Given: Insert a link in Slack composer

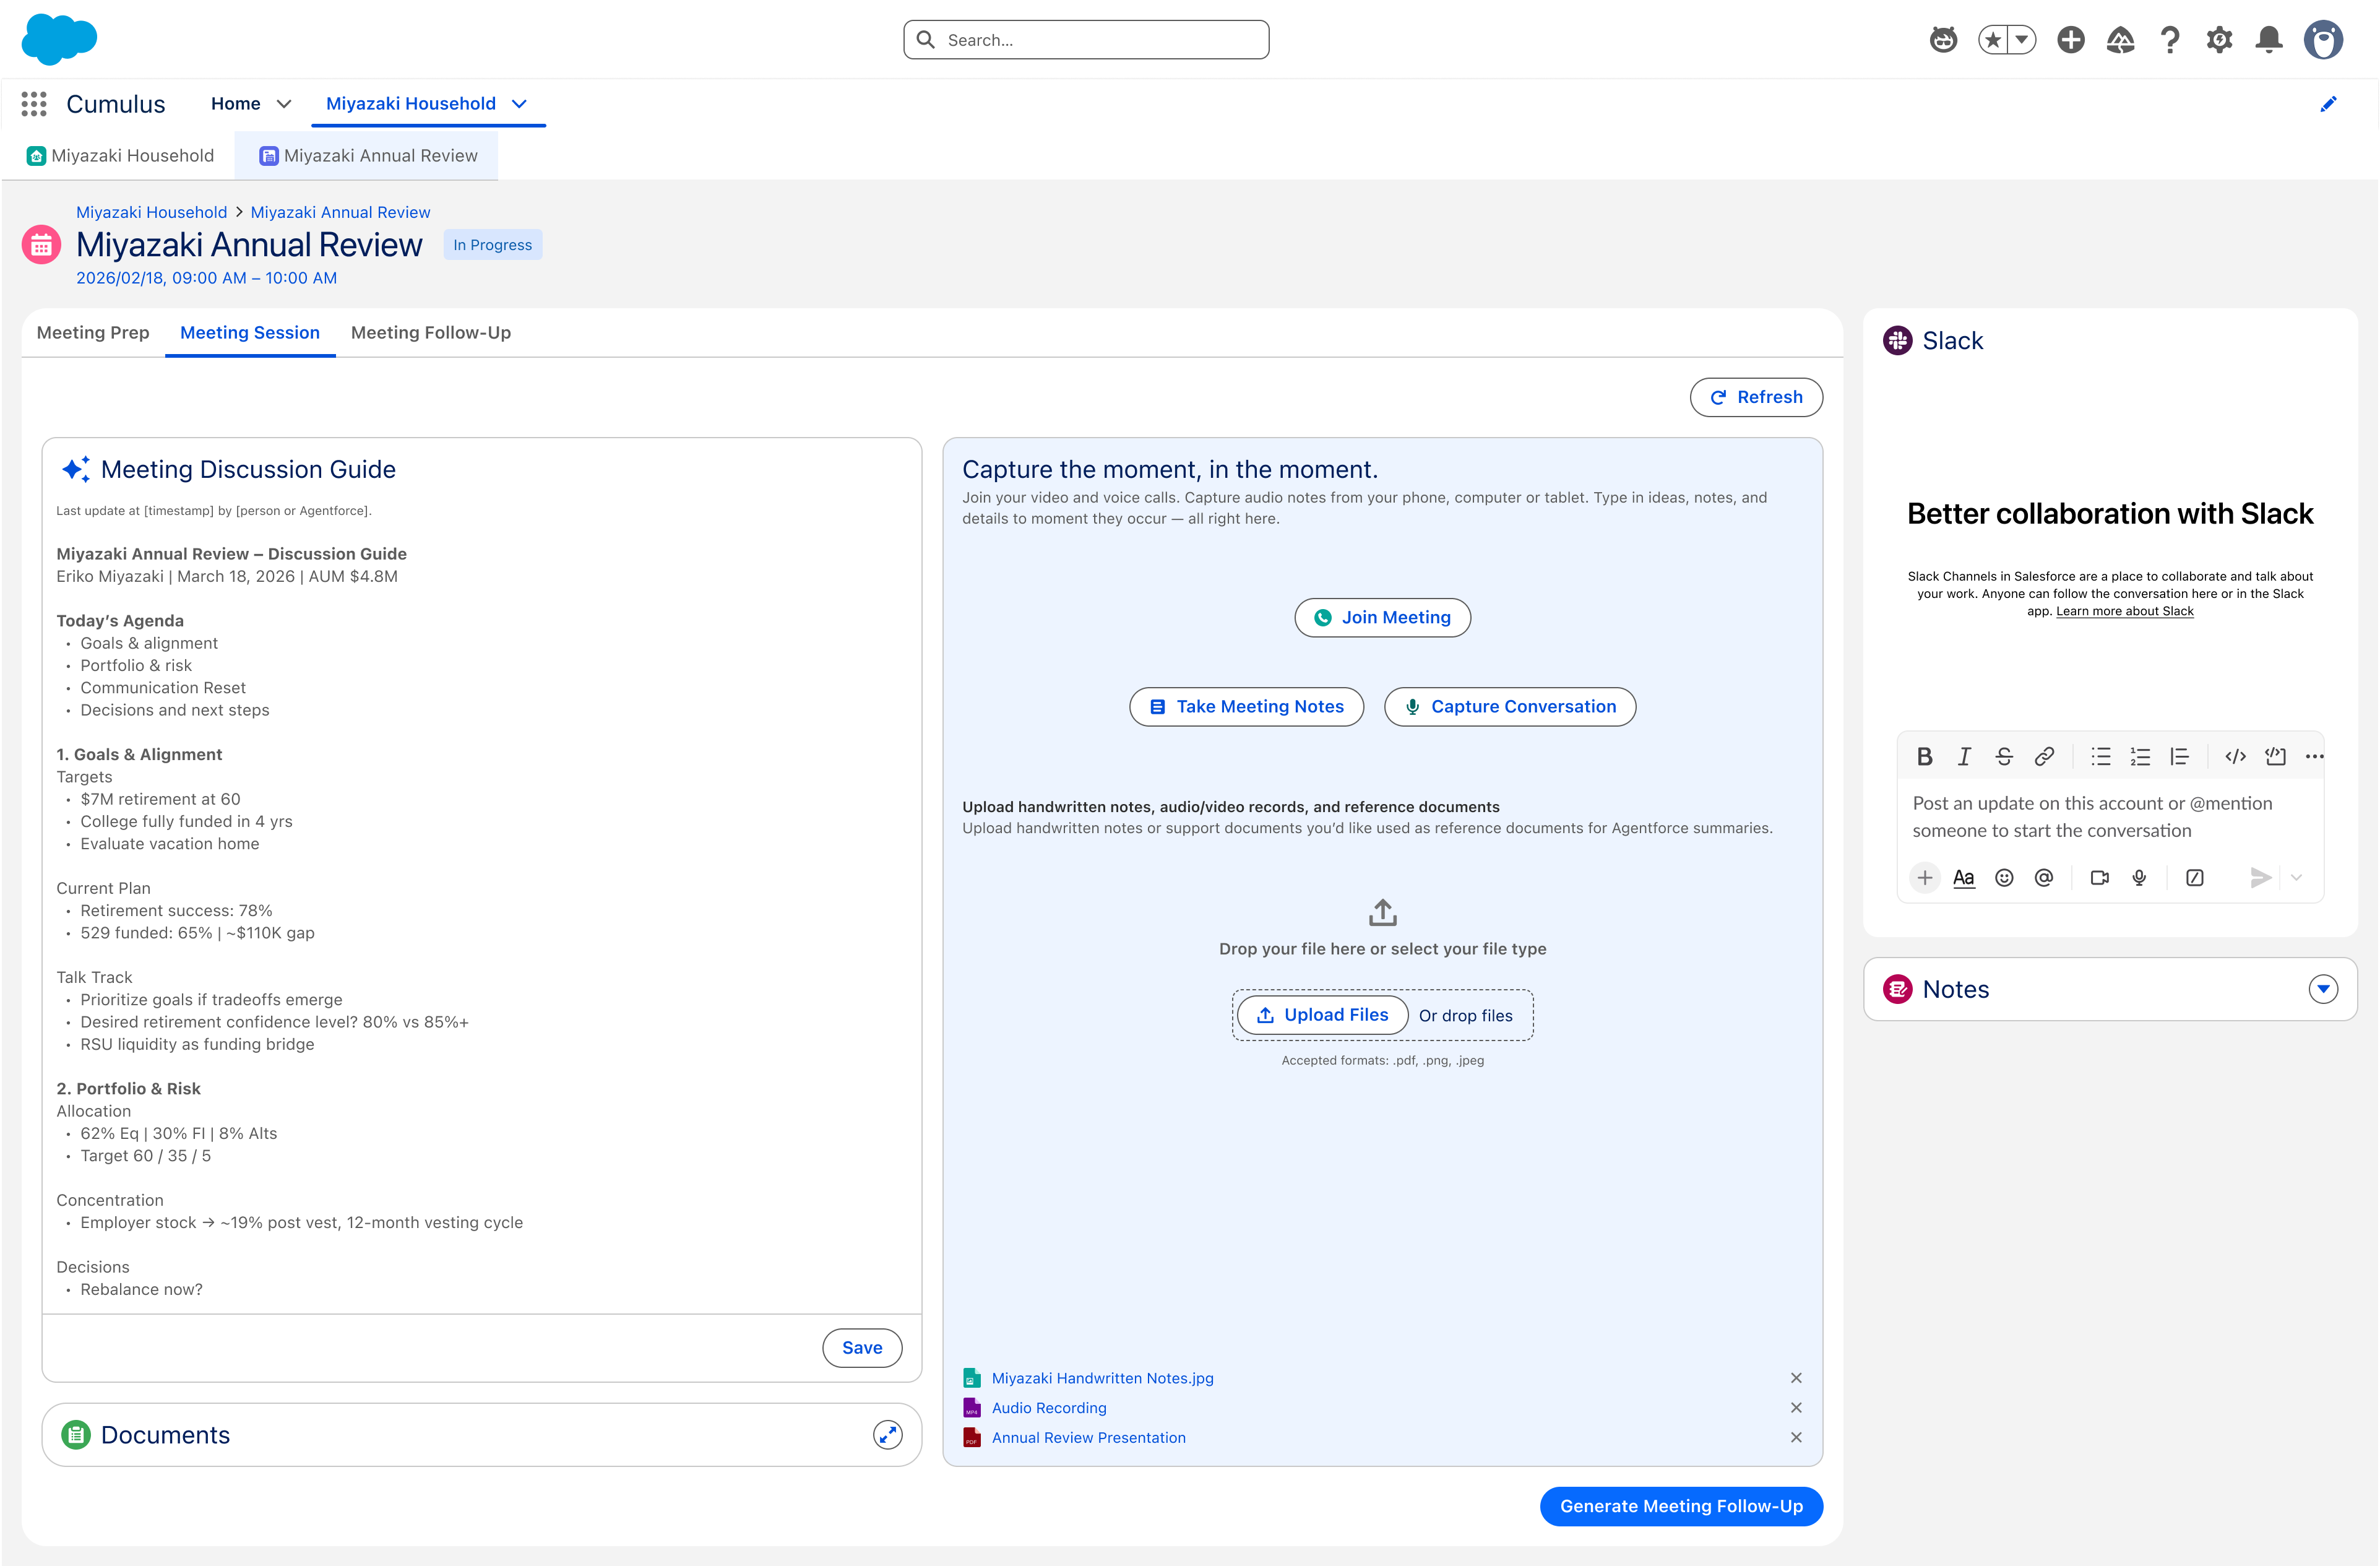Looking at the screenshot, I should click(2044, 757).
